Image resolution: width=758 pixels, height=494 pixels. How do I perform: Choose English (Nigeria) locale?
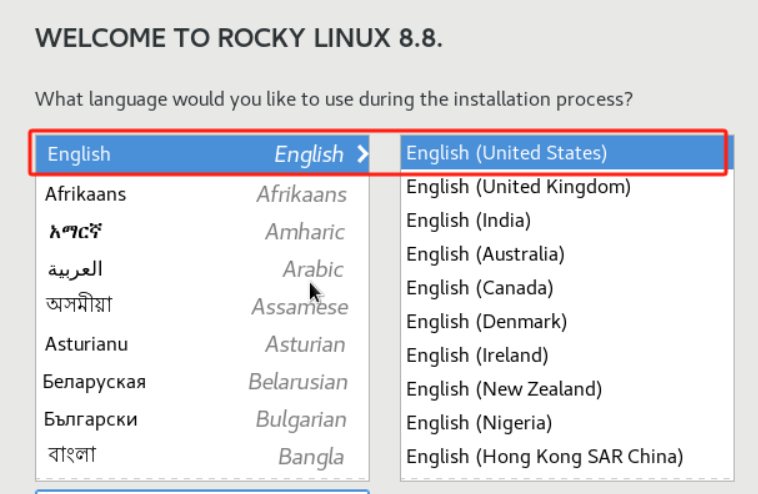(567, 423)
